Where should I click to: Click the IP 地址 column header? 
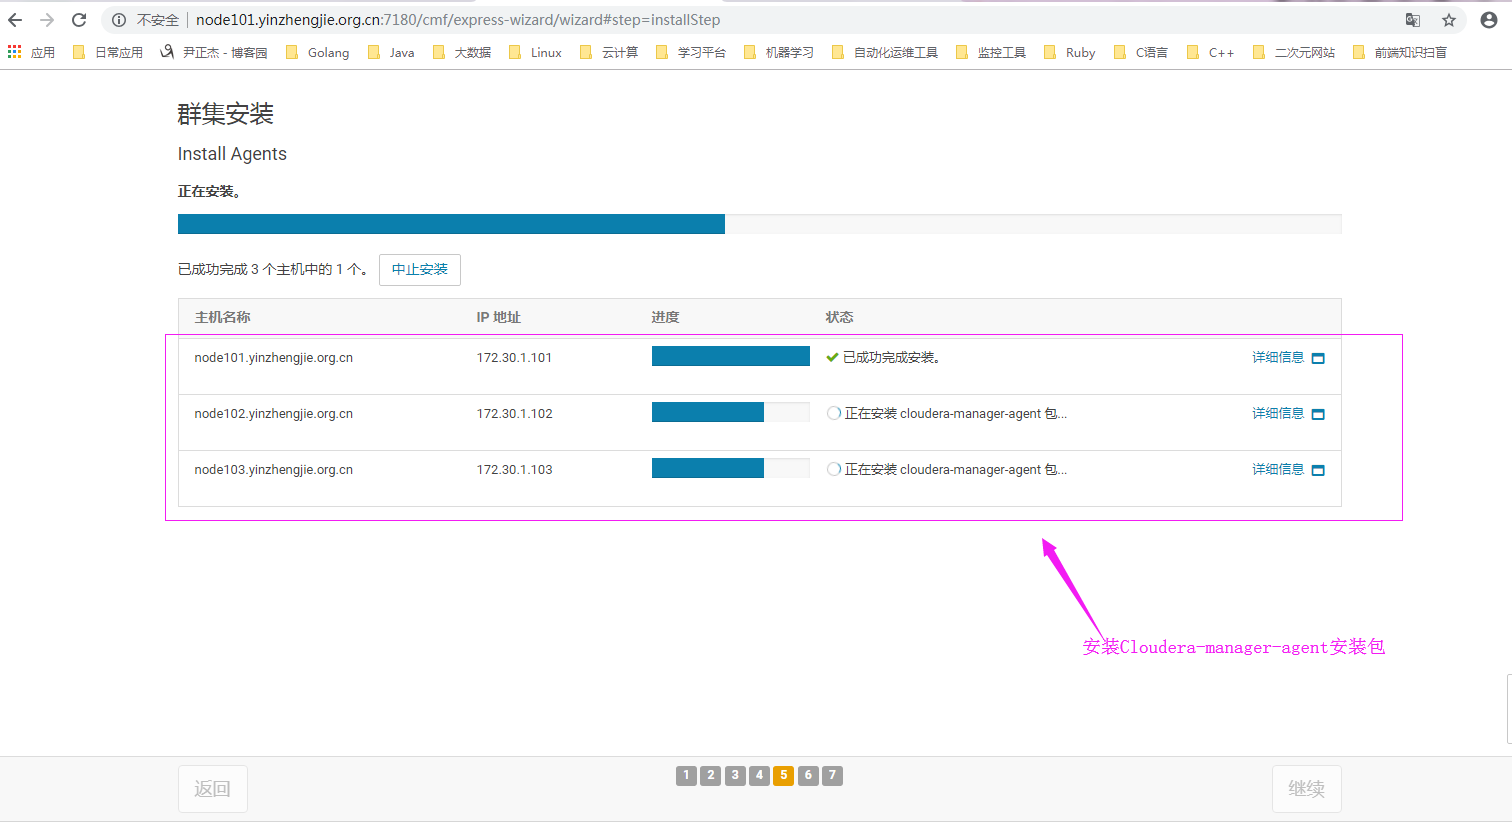pos(499,317)
